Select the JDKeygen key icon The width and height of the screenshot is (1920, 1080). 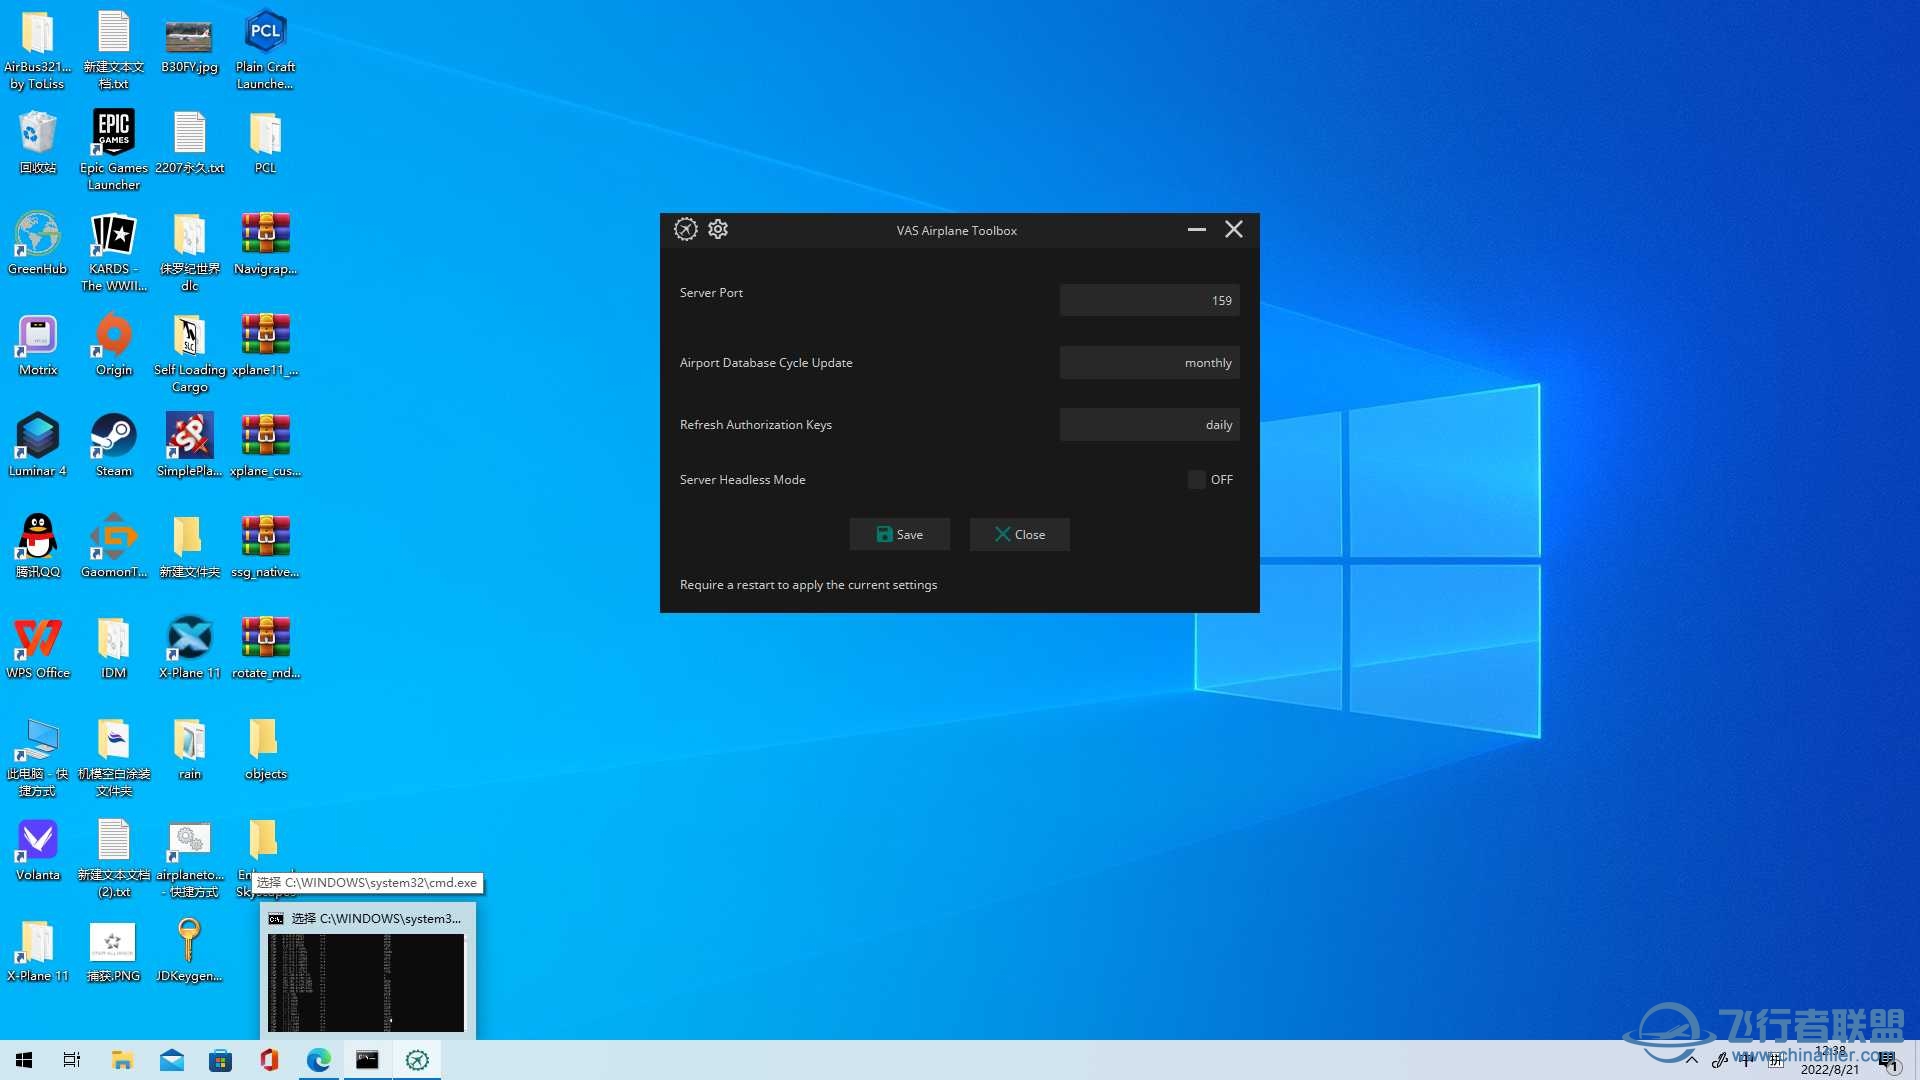[x=189, y=951]
